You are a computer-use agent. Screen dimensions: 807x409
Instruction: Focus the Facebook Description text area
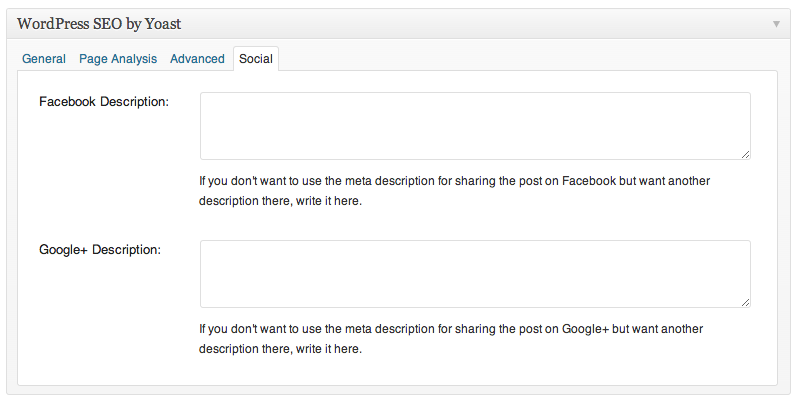(475, 126)
